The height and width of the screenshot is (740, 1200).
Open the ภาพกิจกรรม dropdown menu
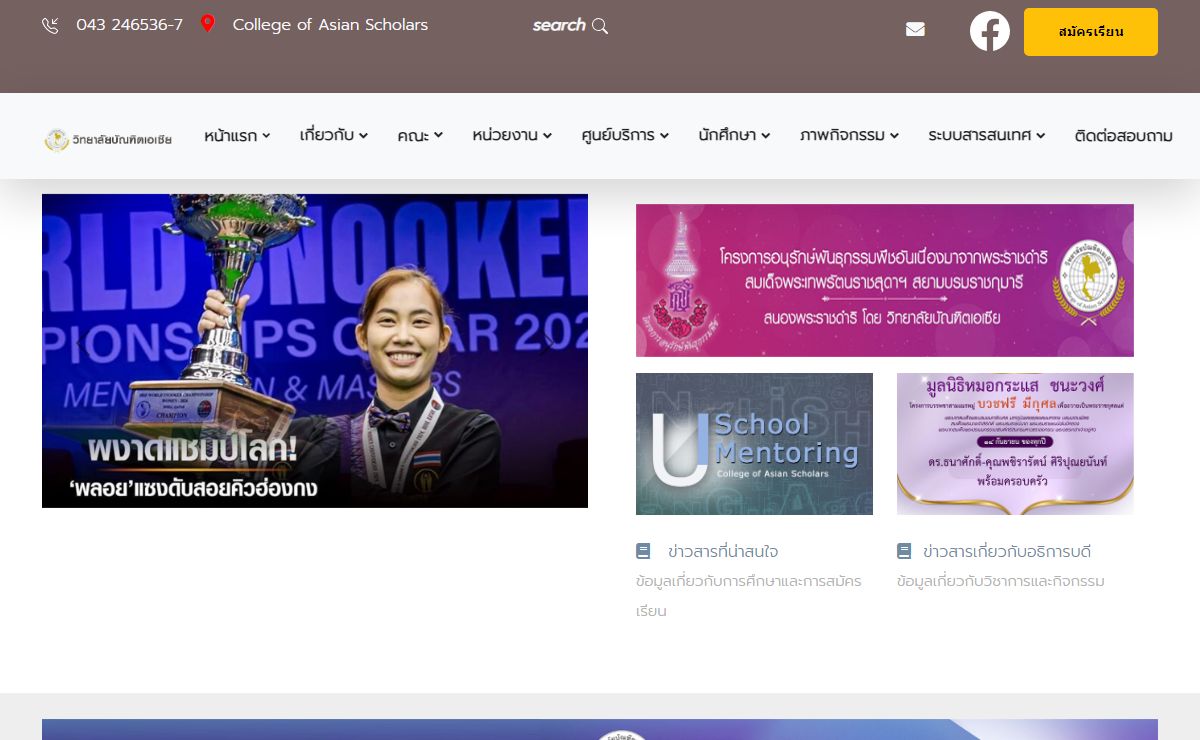tap(849, 136)
